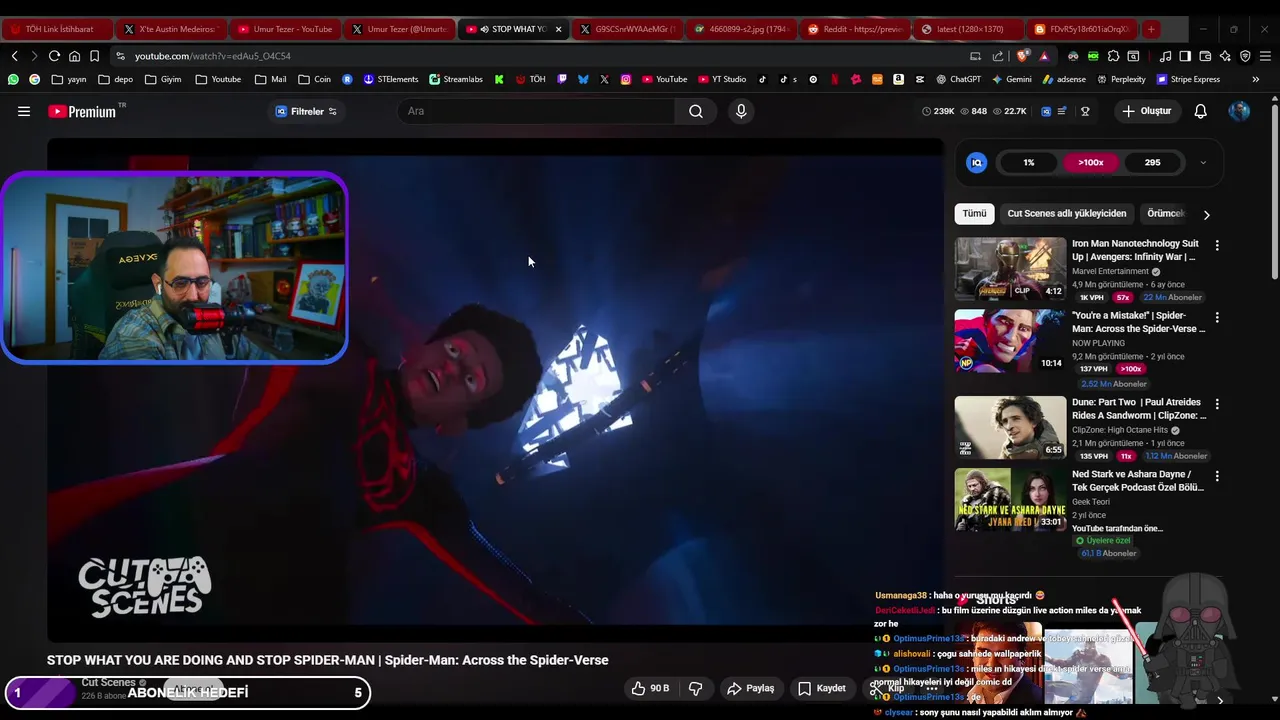Go back to previous page
1280x720 pixels.
click(14, 56)
